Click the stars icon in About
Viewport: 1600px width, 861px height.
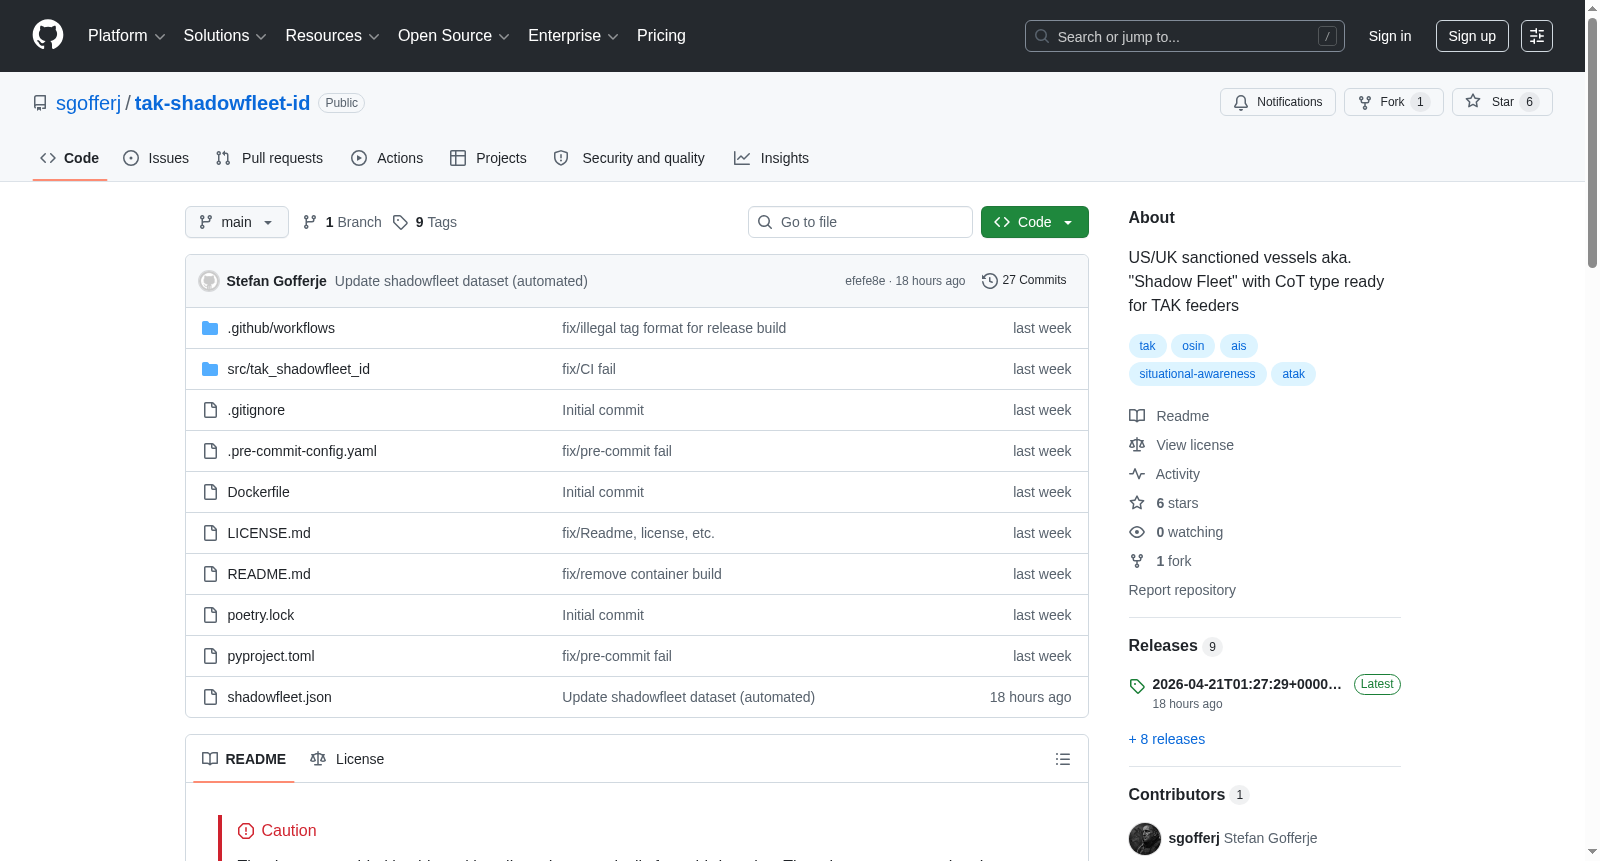(1137, 503)
